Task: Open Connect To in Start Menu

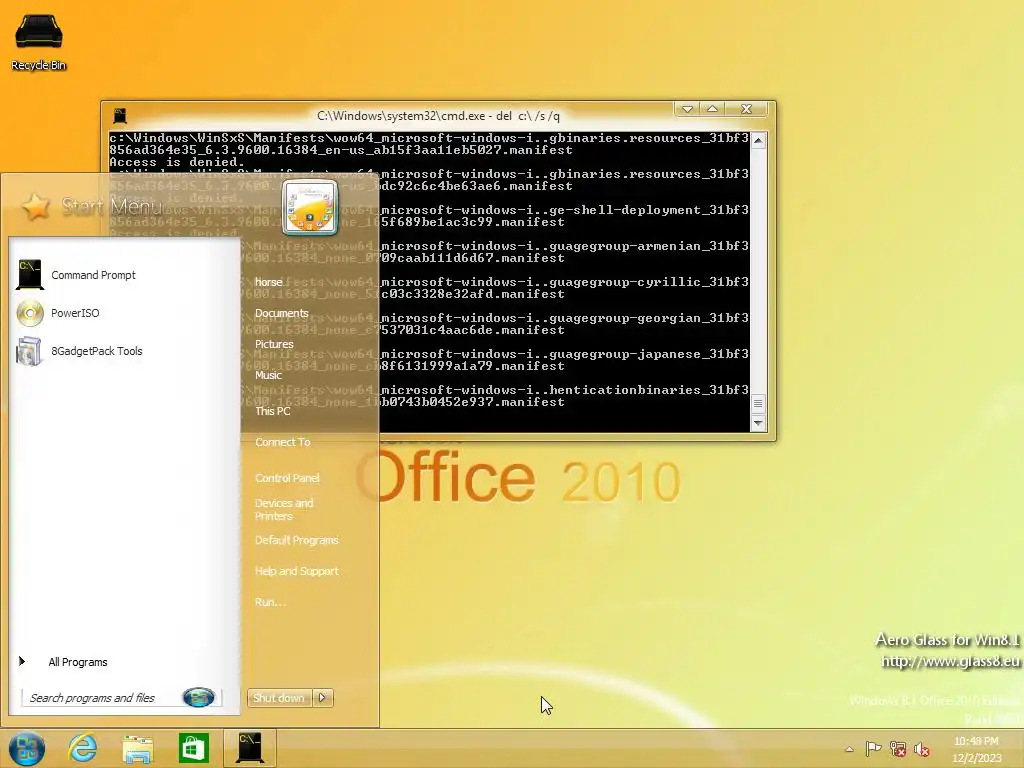Action: click(x=282, y=442)
